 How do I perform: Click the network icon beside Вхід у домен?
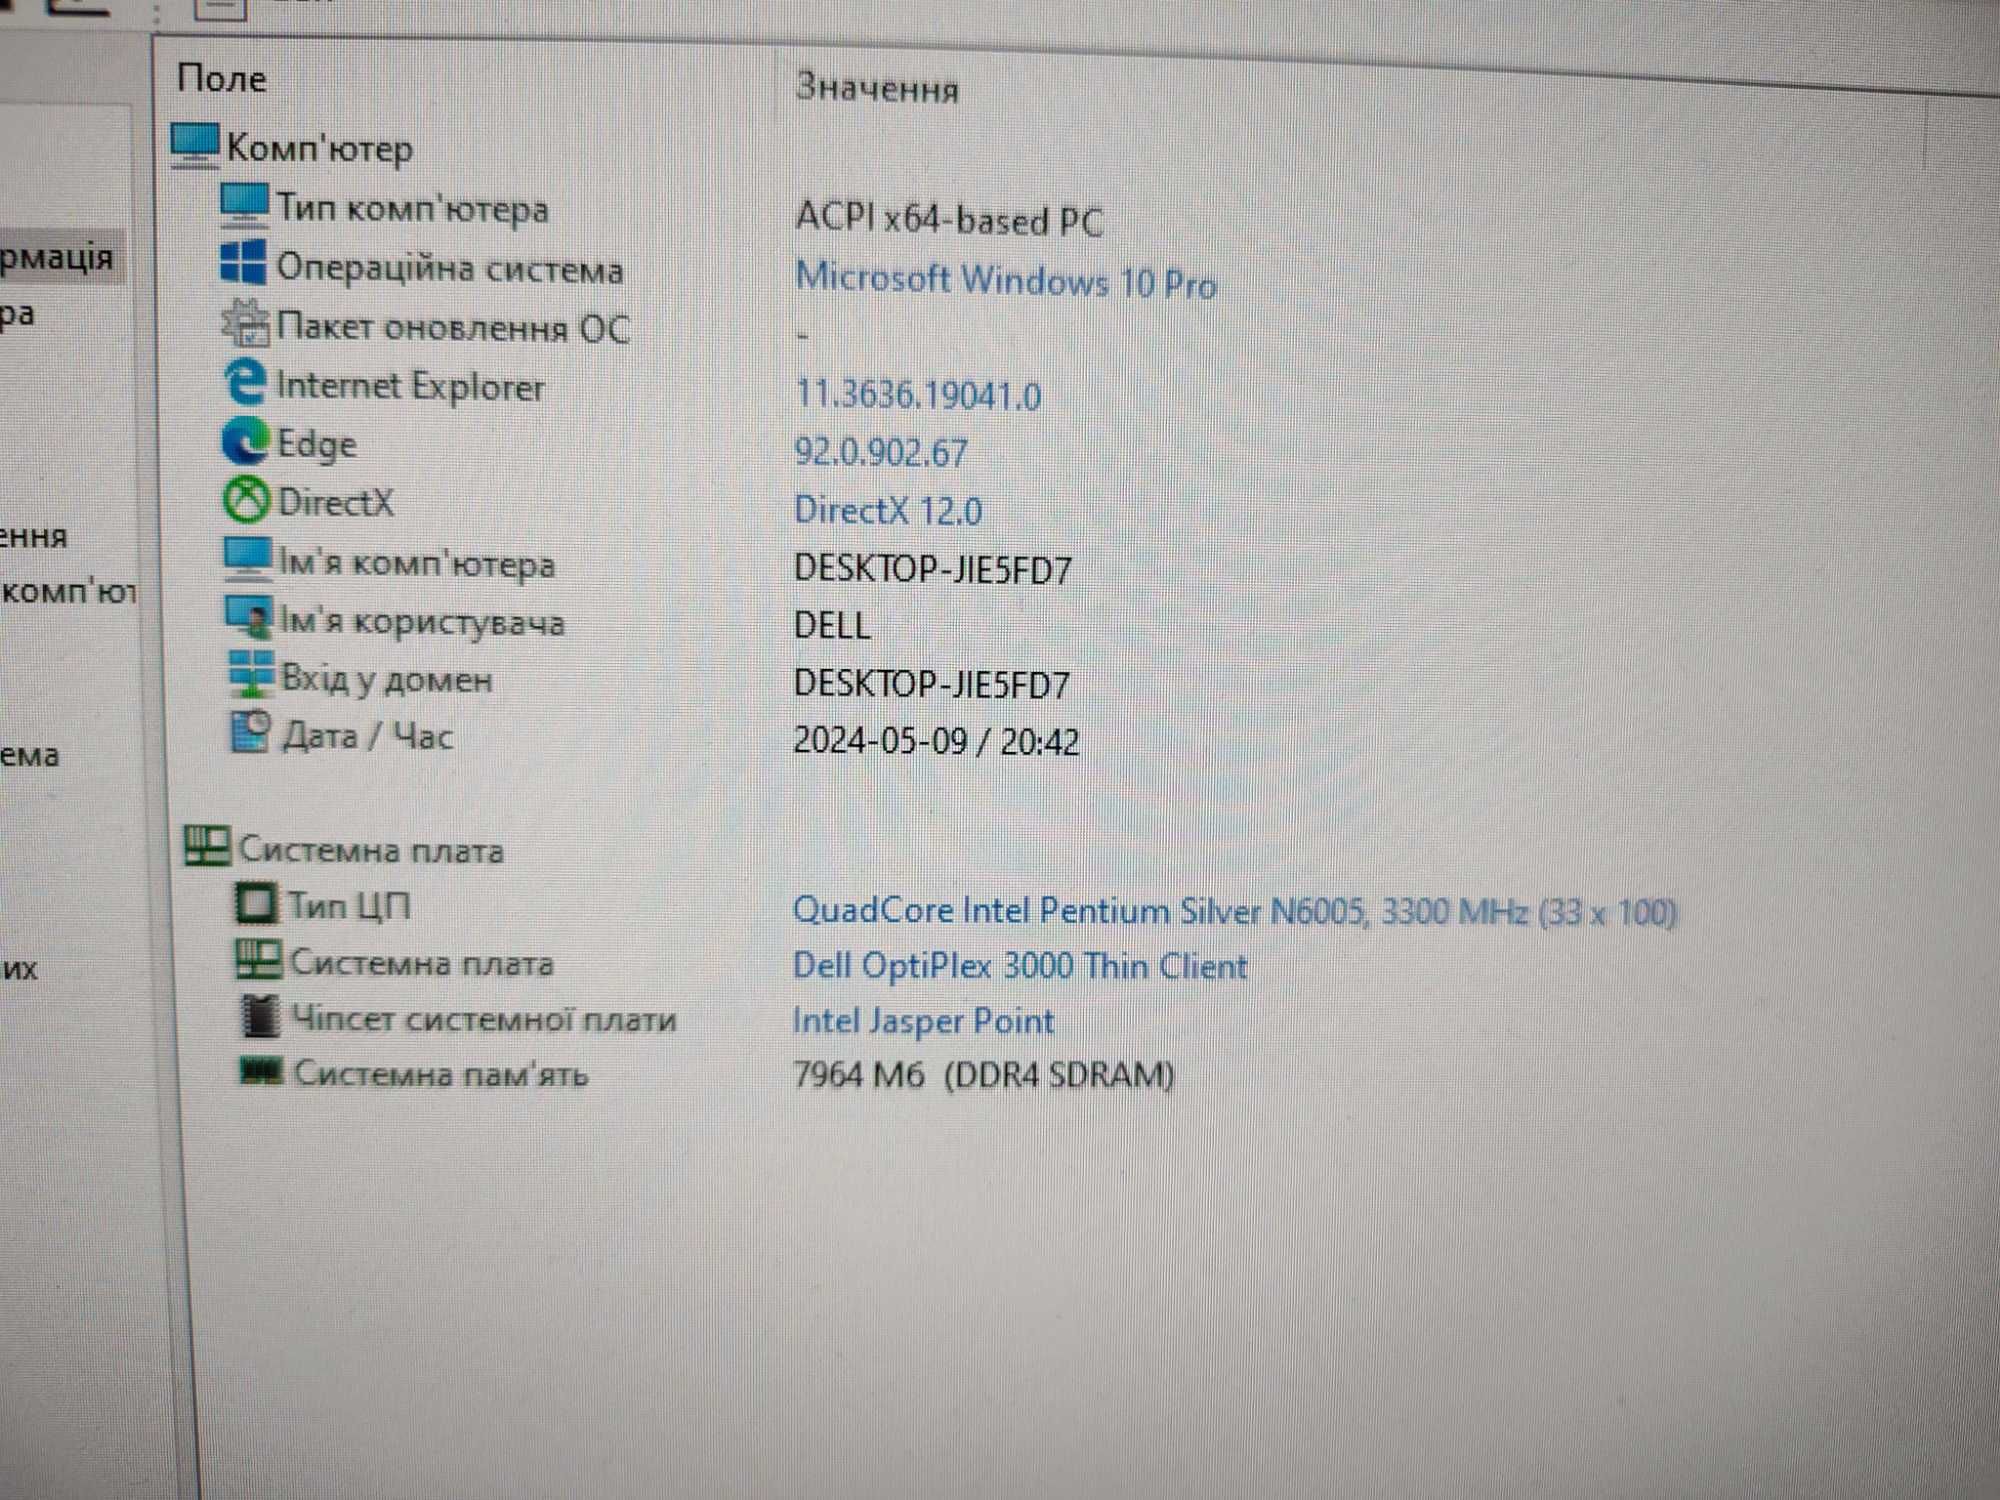pos(251,674)
